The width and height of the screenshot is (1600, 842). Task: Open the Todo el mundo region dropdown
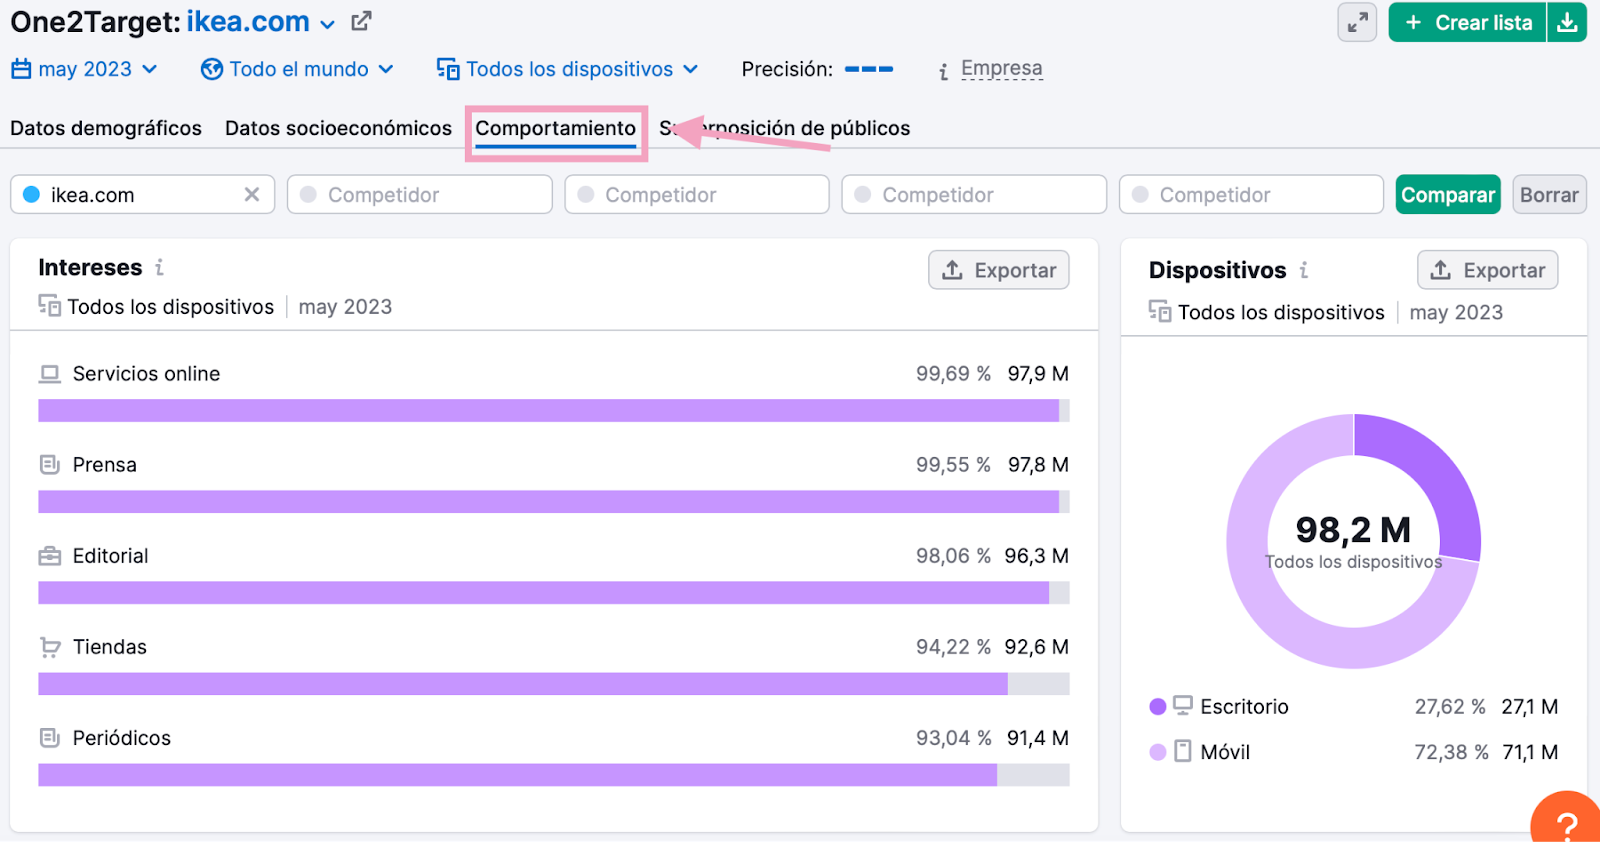(298, 69)
